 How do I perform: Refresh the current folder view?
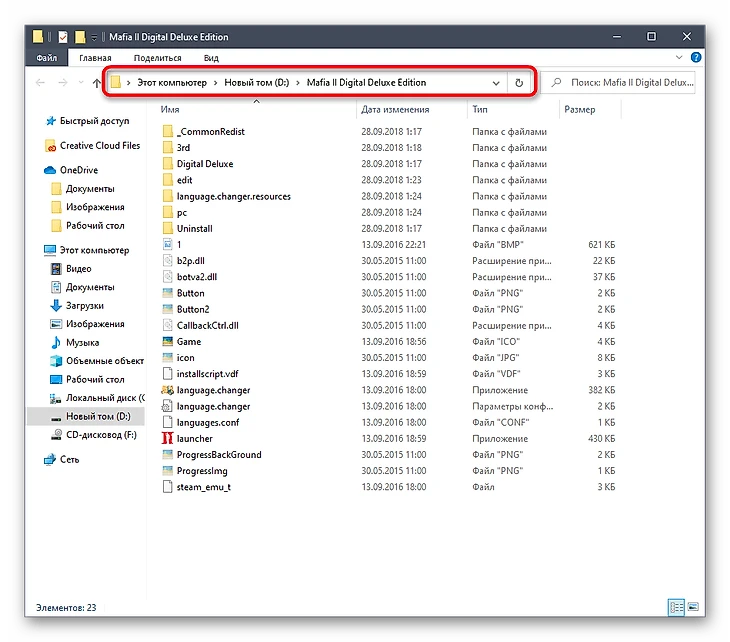pos(519,83)
